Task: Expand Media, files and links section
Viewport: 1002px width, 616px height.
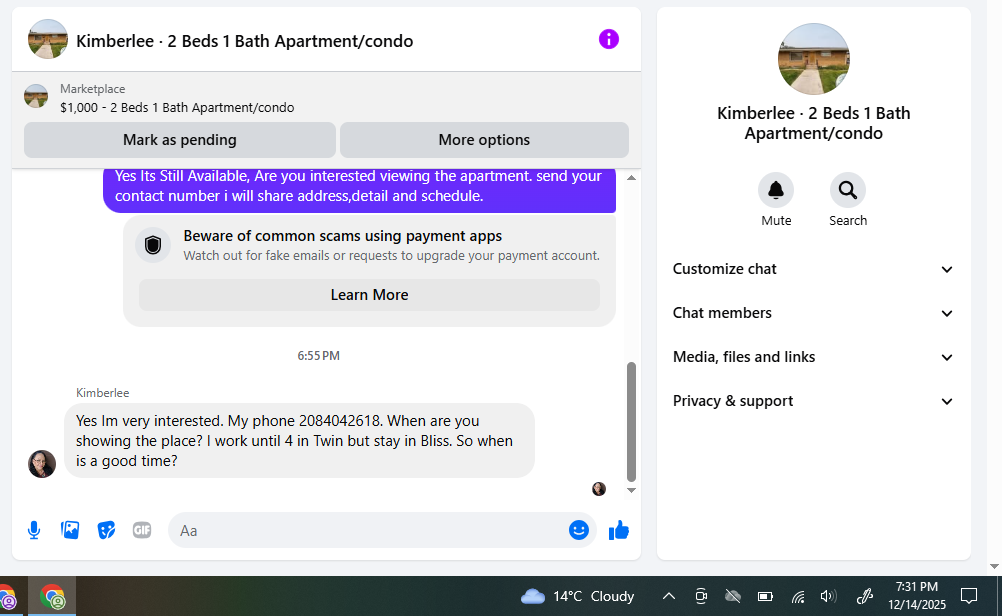Action: point(813,357)
